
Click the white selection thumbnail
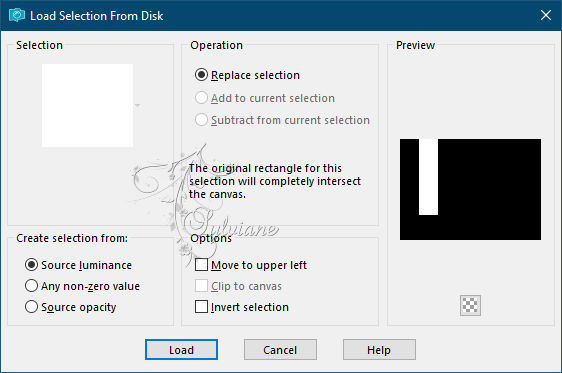[x=87, y=105]
